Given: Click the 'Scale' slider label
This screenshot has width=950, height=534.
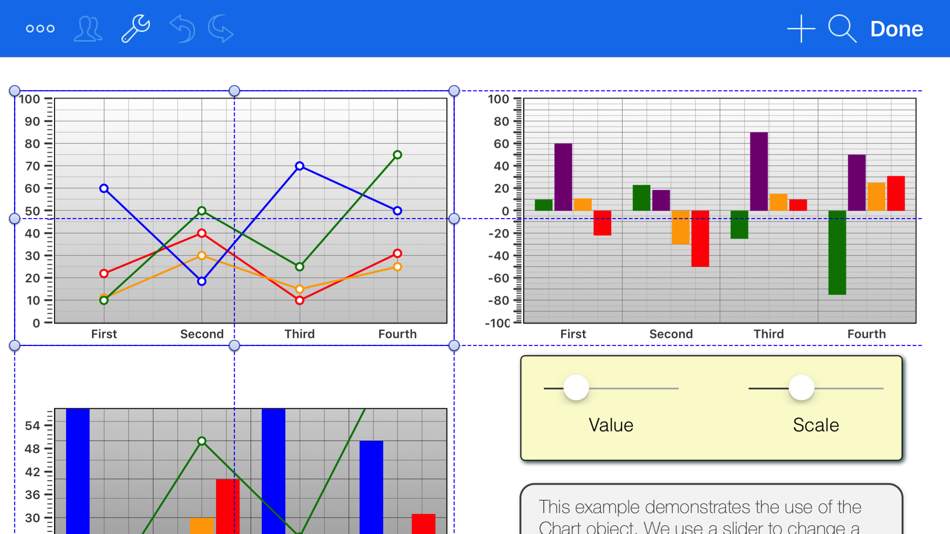Looking at the screenshot, I should 816,425.
